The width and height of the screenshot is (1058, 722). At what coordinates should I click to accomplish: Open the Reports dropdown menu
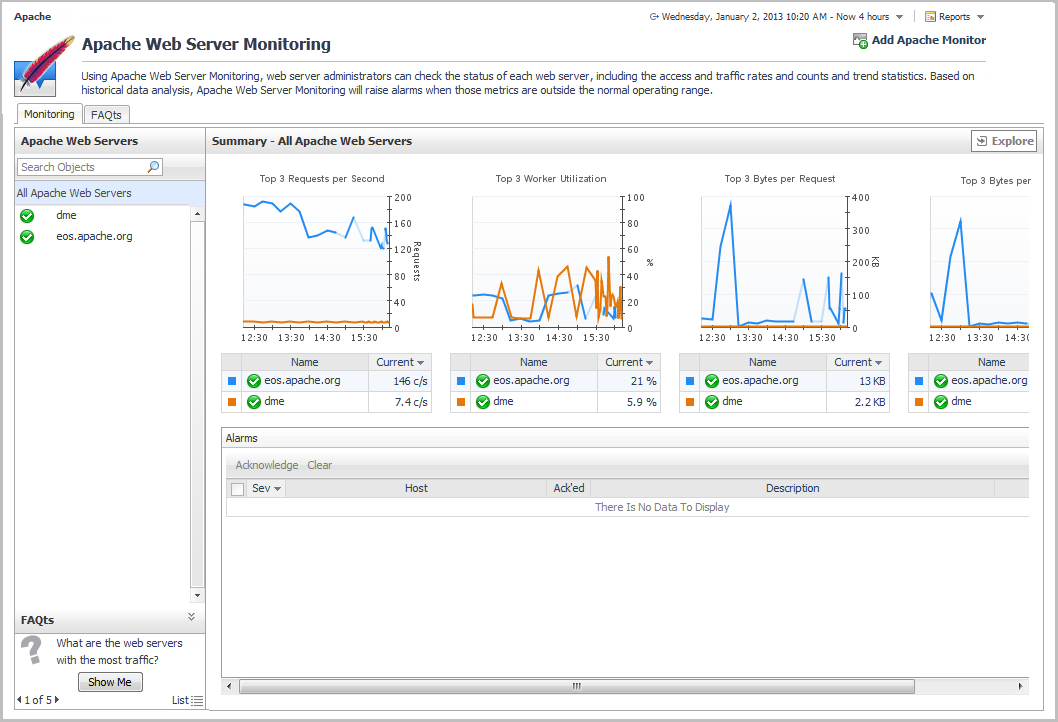[x=980, y=17]
